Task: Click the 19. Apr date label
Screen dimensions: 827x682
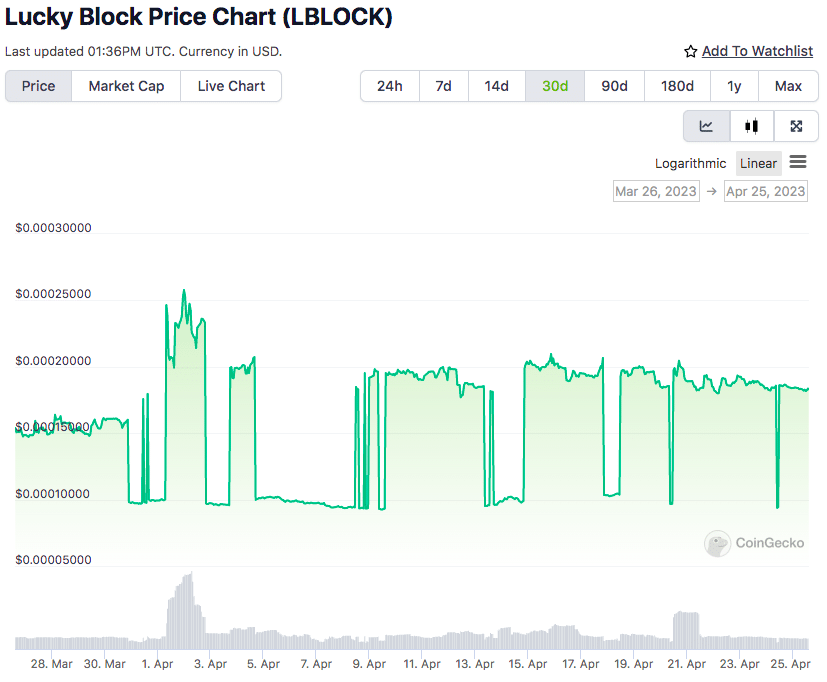Action: pyautogui.click(x=633, y=664)
